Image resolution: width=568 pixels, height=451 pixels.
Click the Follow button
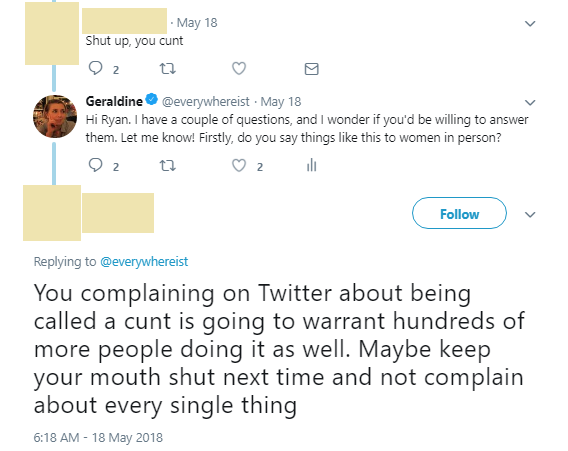[x=459, y=213]
